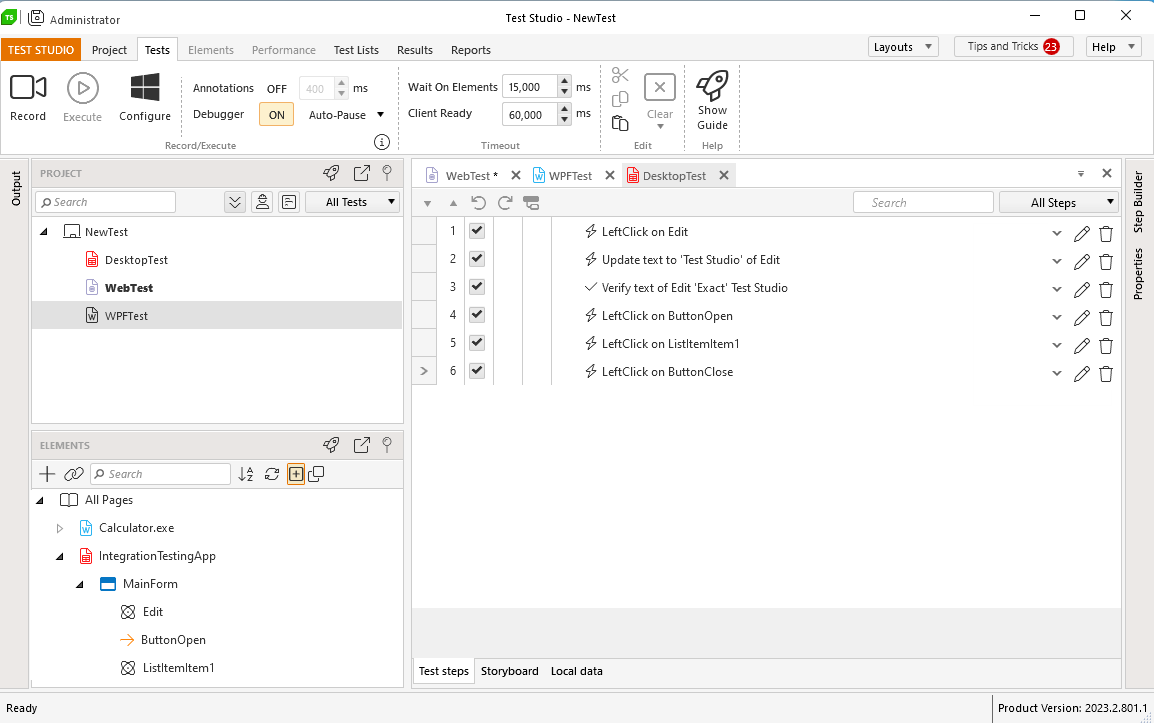Click the Copy icon in Edit group
Image resolution: width=1154 pixels, height=723 pixels.
[x=620, y=99]
